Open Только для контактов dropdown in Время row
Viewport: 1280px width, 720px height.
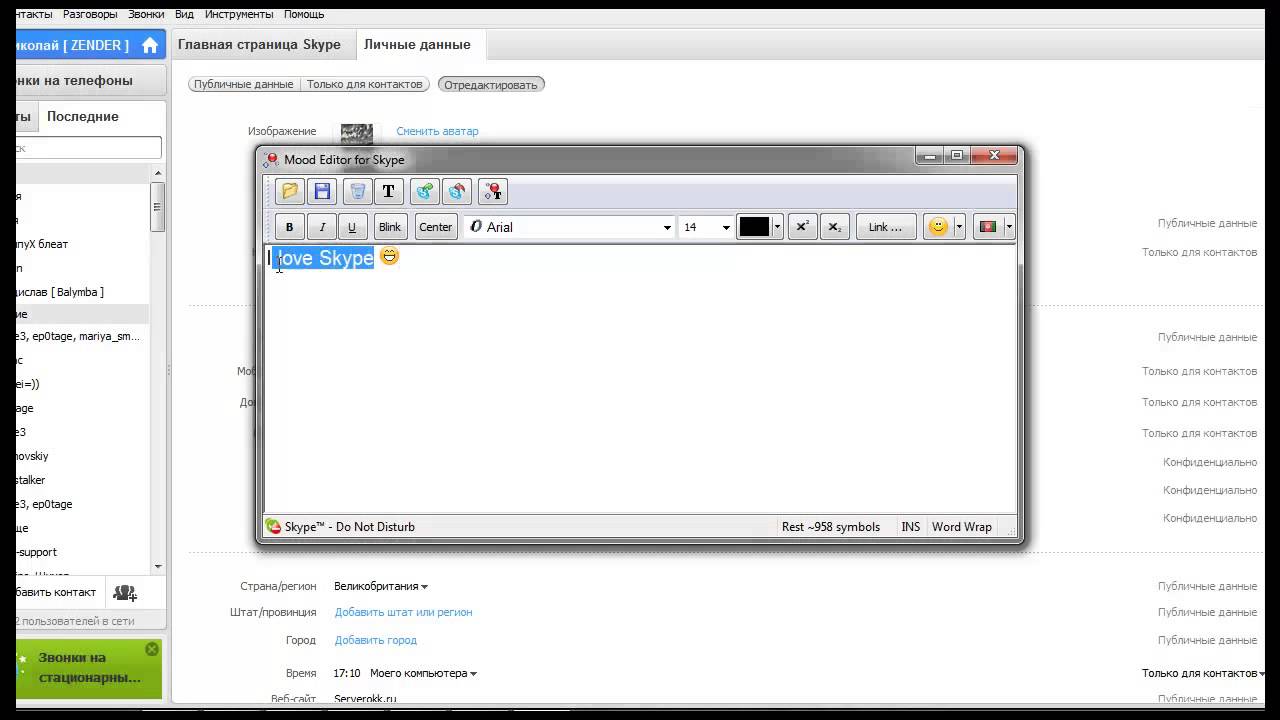click(x=1204, y=673)
